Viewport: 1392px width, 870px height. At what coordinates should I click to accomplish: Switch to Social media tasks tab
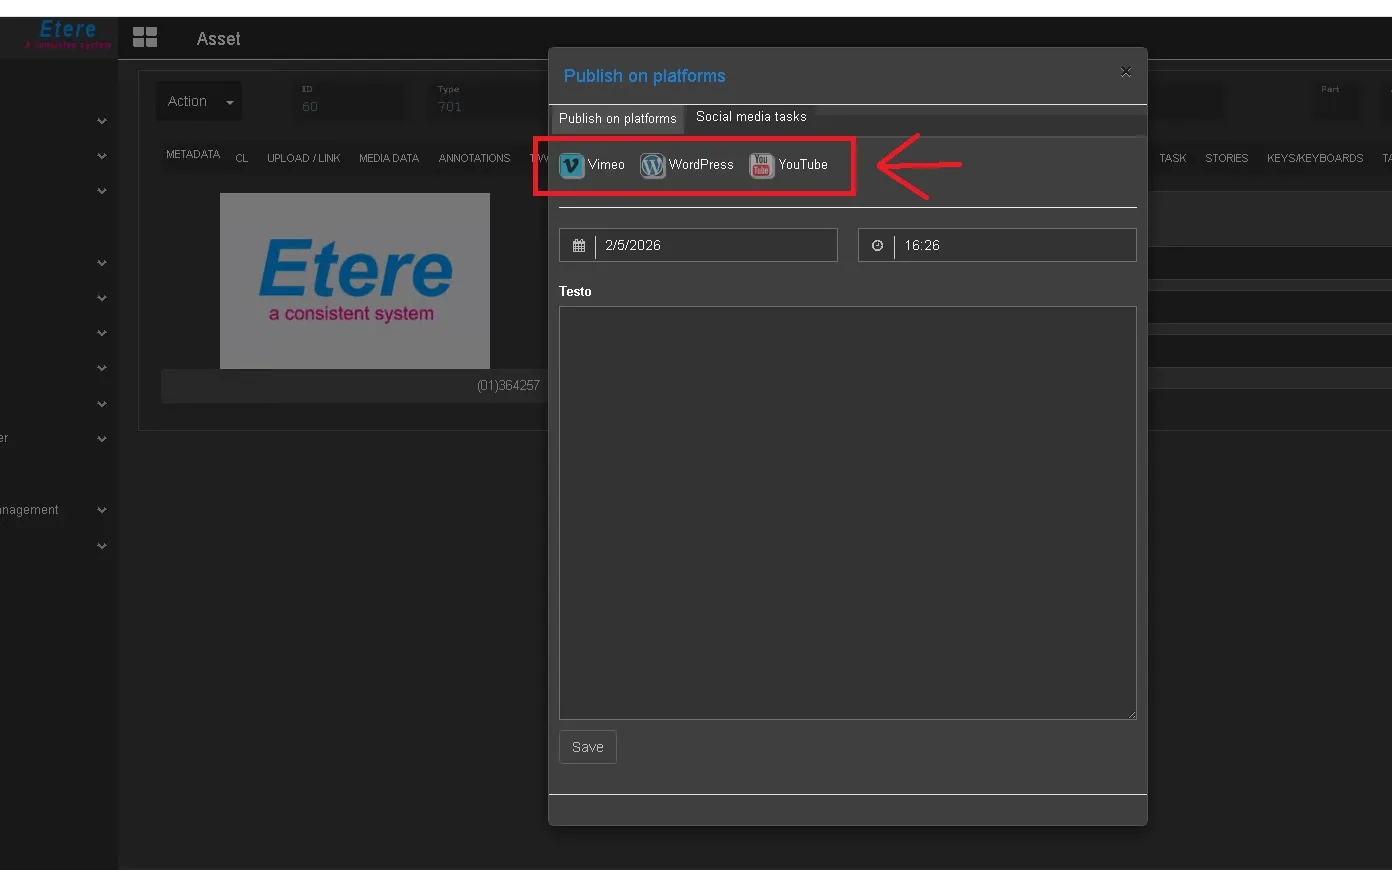(751, 117)
